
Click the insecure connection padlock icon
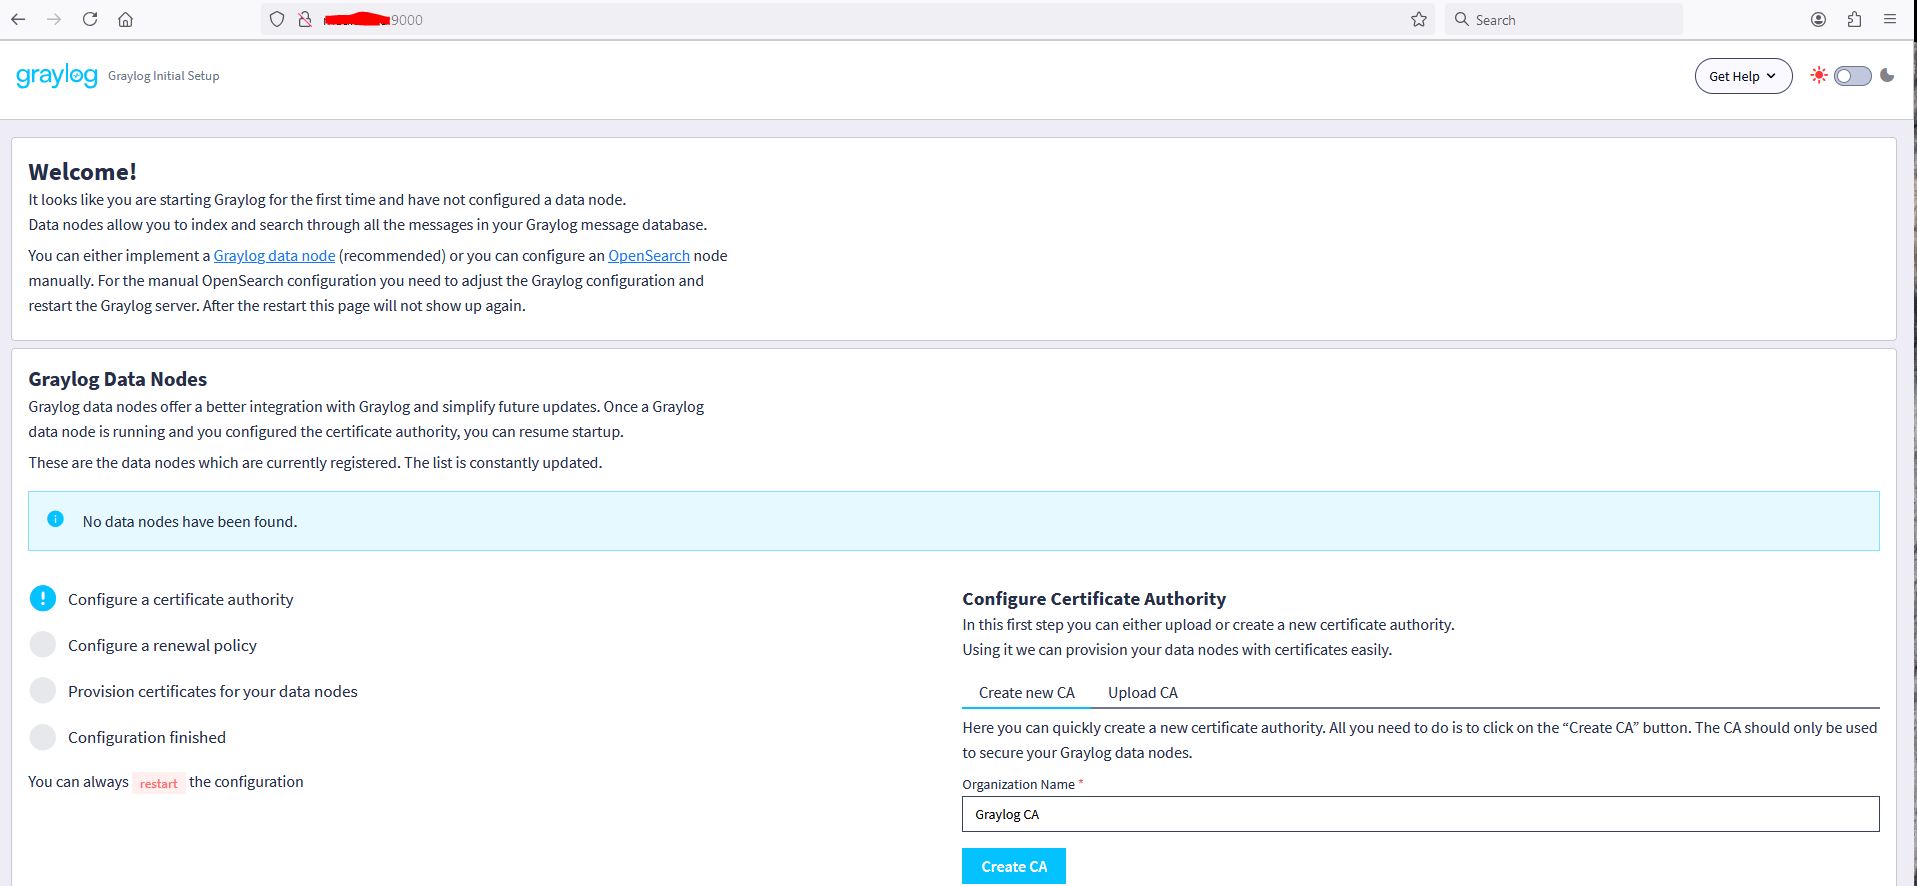coord(305,19)
